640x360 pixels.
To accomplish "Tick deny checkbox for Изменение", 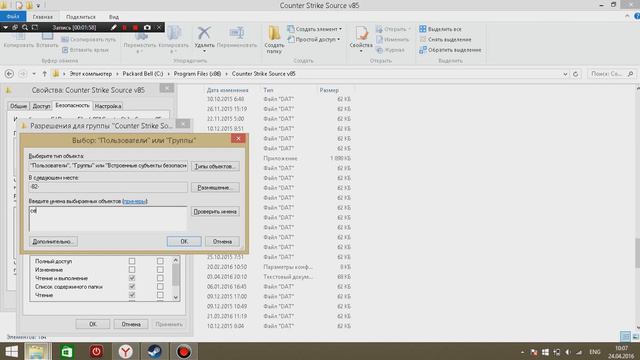I will (x=160, y=269).
